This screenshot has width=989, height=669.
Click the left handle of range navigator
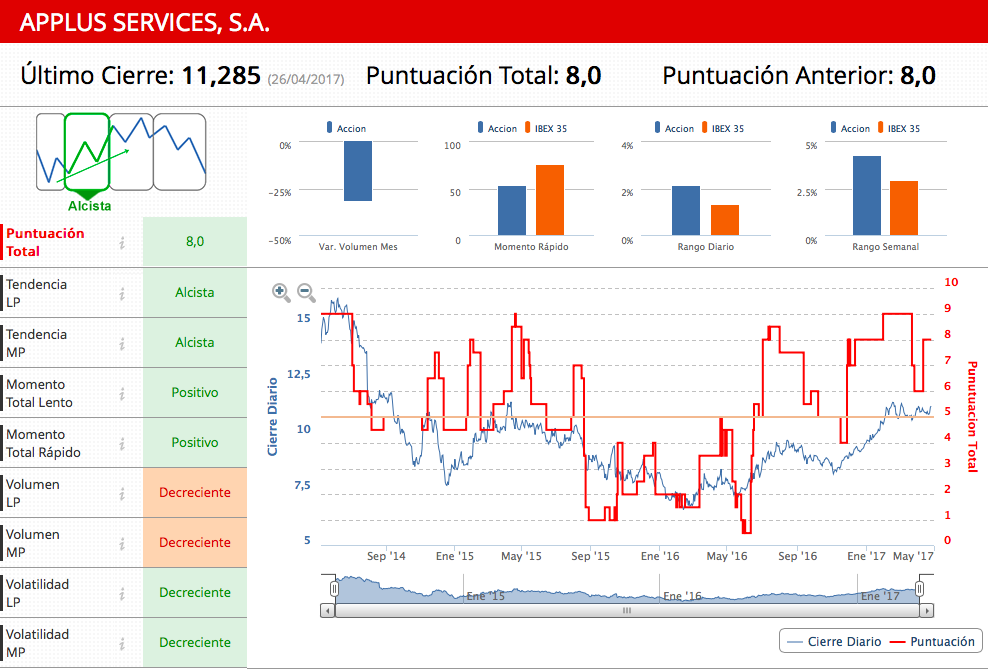(334, 589)
